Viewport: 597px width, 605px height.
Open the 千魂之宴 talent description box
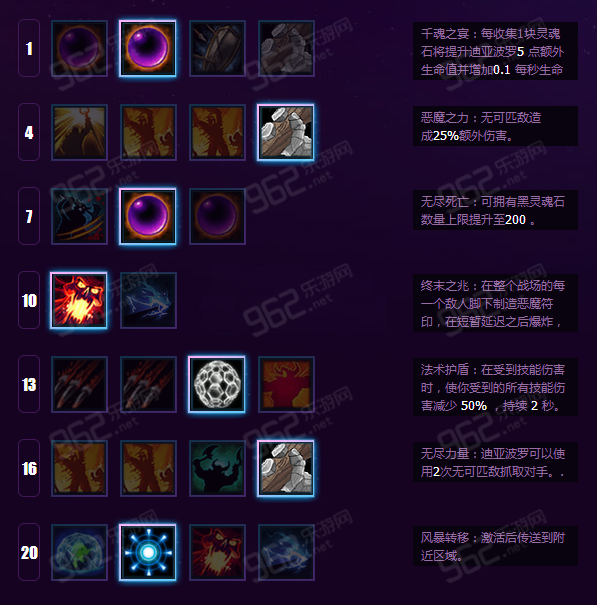(x=495, y=51)
